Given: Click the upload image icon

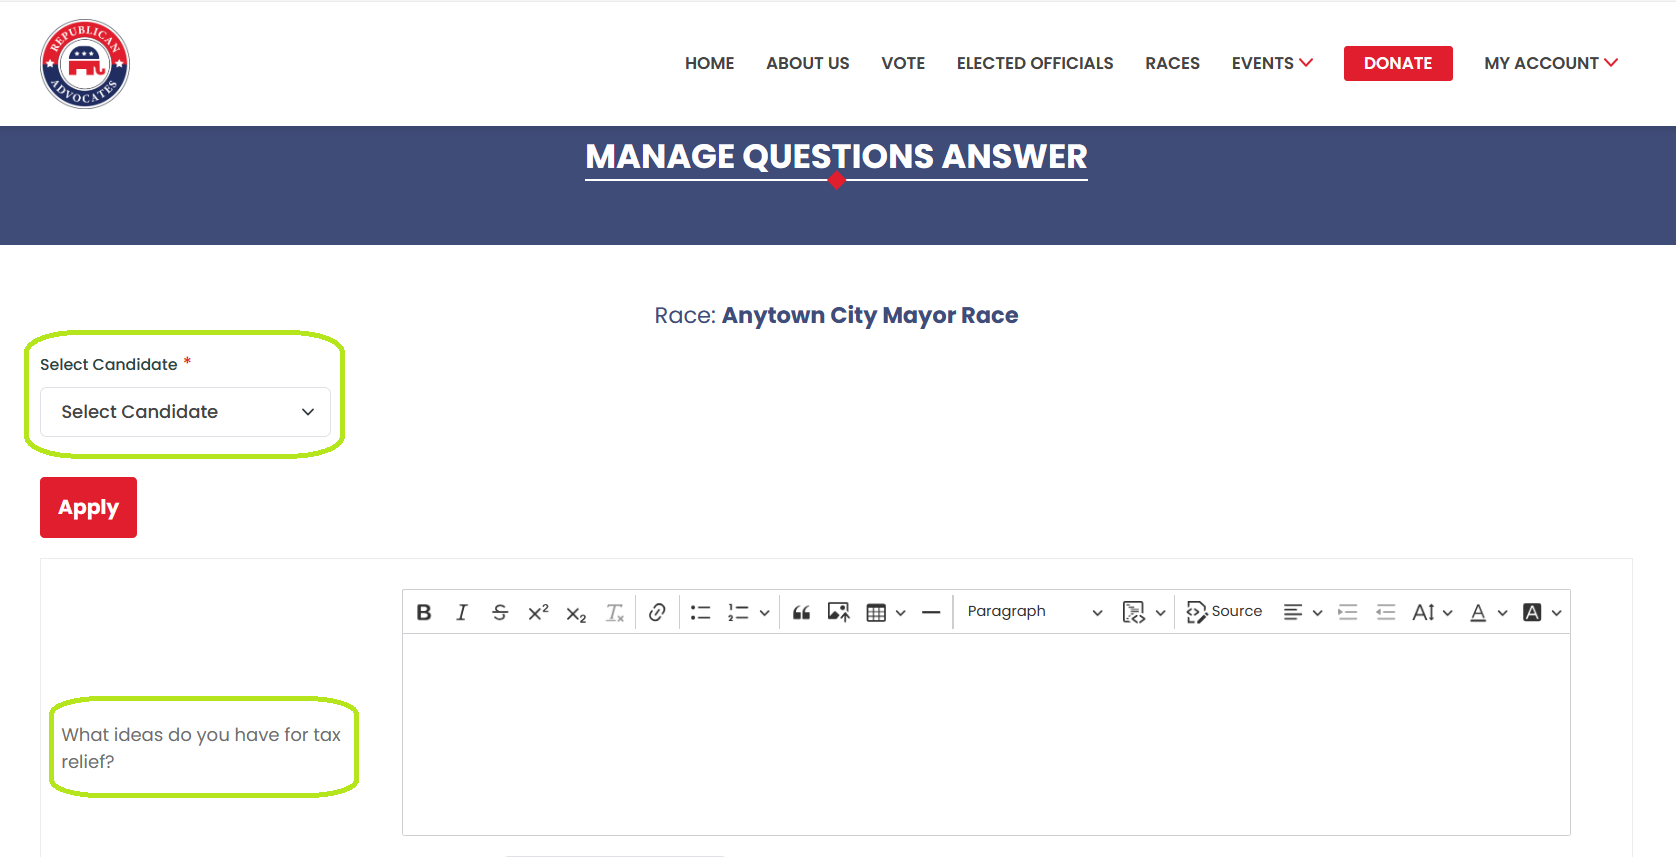Looking at the screenshot, I should 839,612.
